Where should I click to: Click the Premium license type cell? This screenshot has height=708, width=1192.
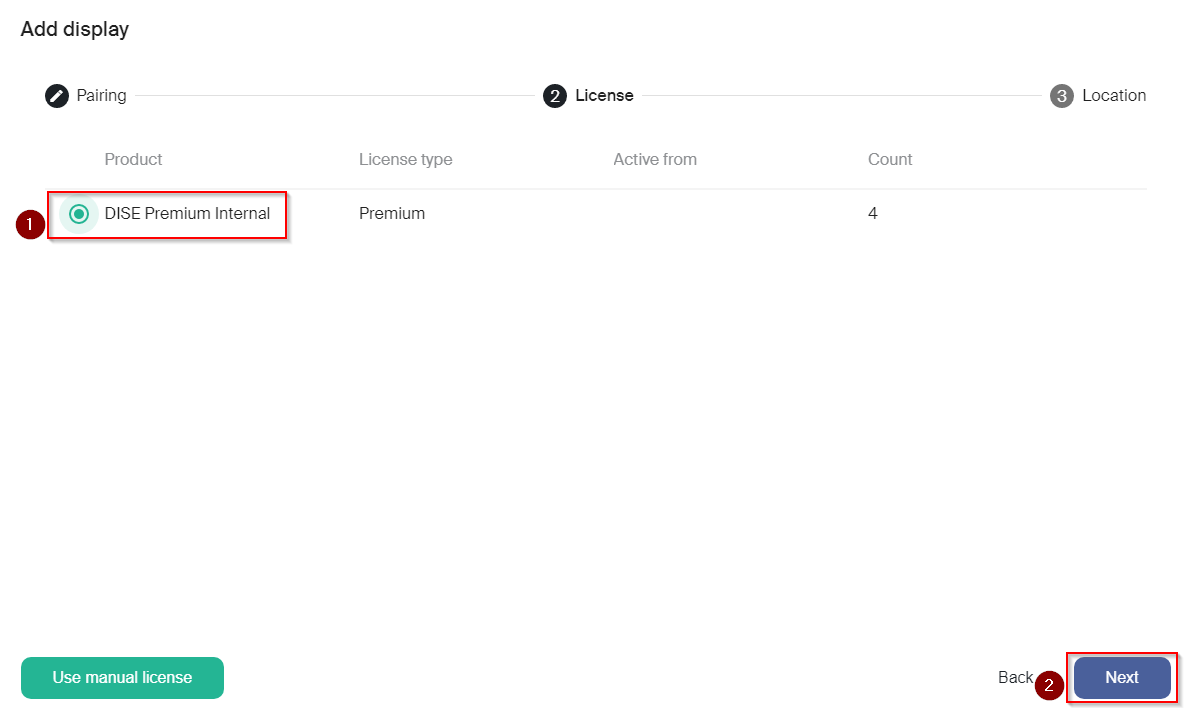tap(392, 214)
